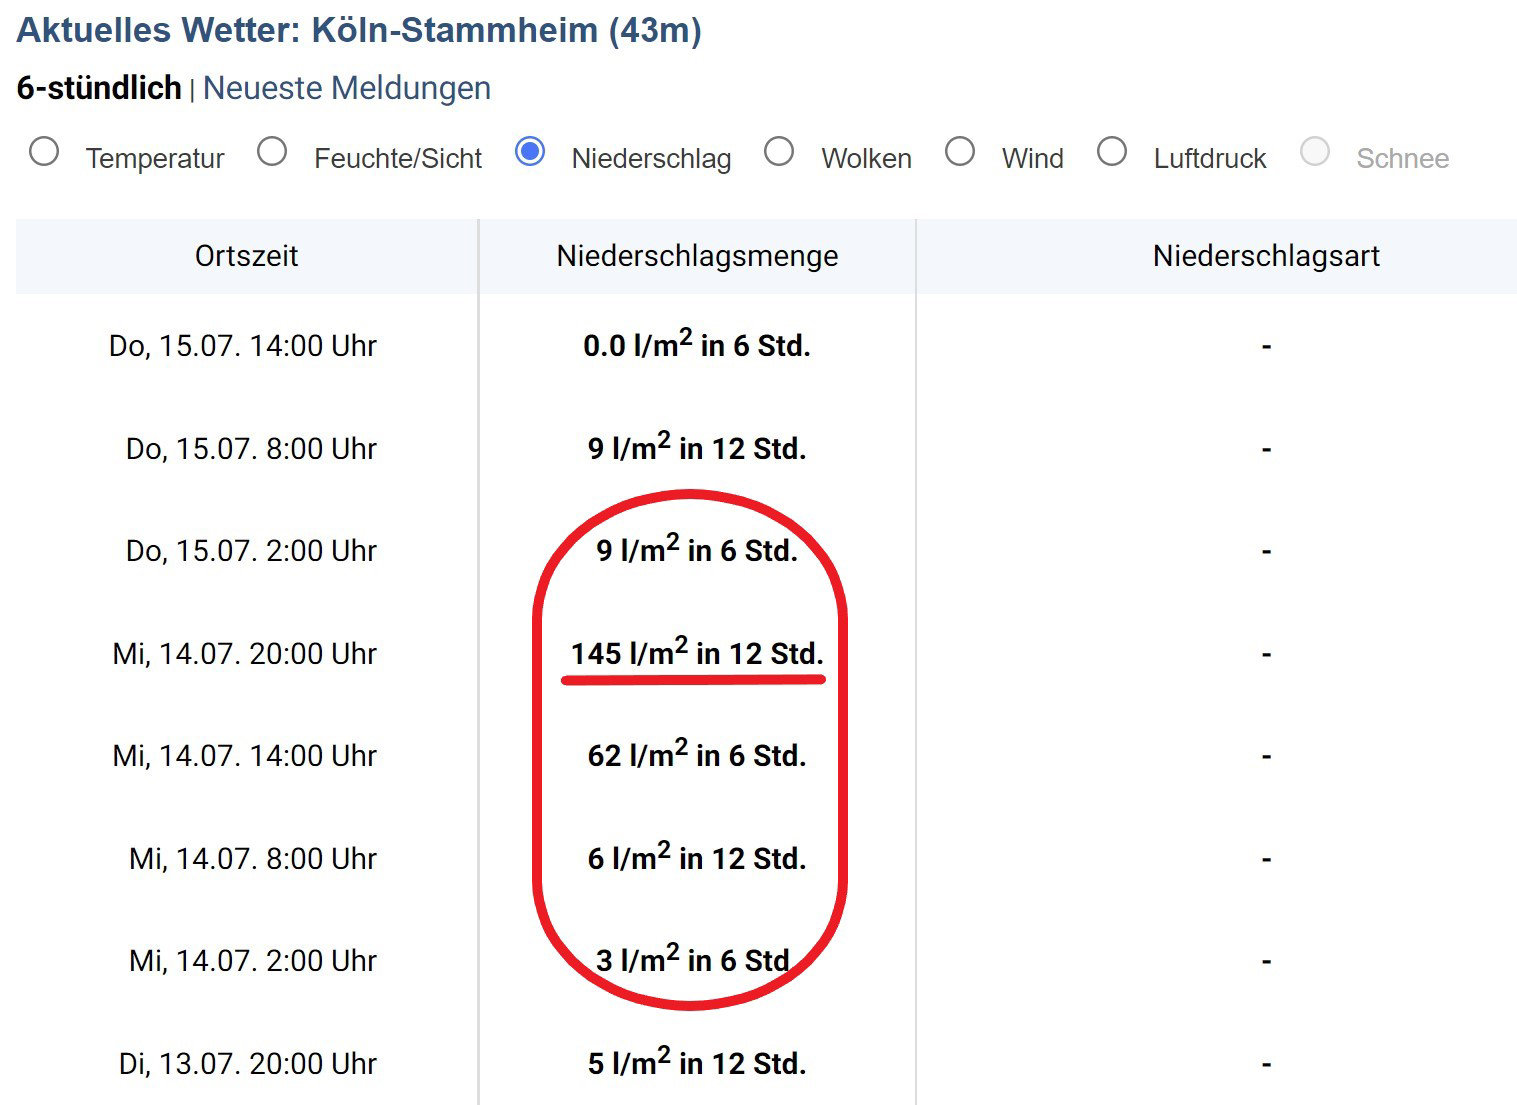Click the Aktuelles Wetter Köln-Stammheim heading
1517x1105 pixels.
point(359,30)
